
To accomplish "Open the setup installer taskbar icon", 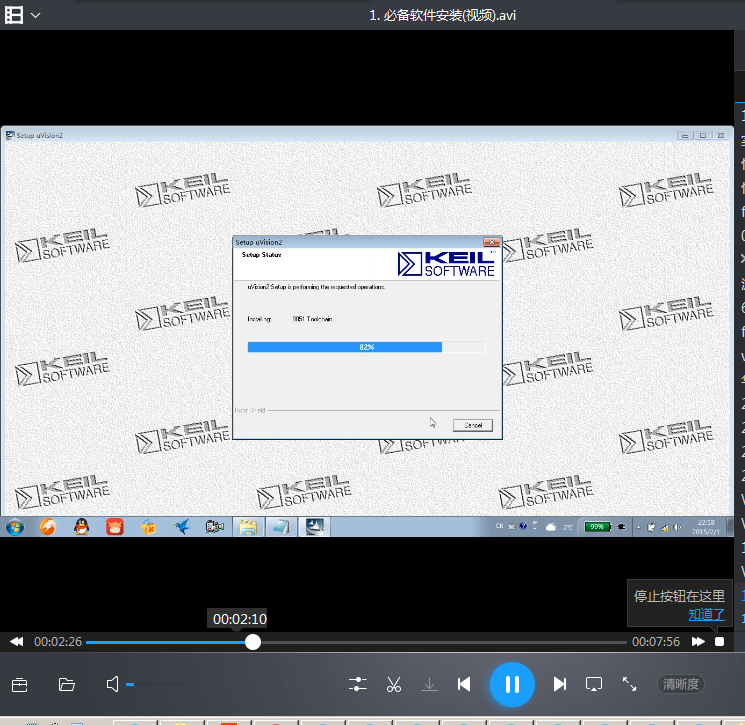I will pyautogui.click(x=314, y=527).
